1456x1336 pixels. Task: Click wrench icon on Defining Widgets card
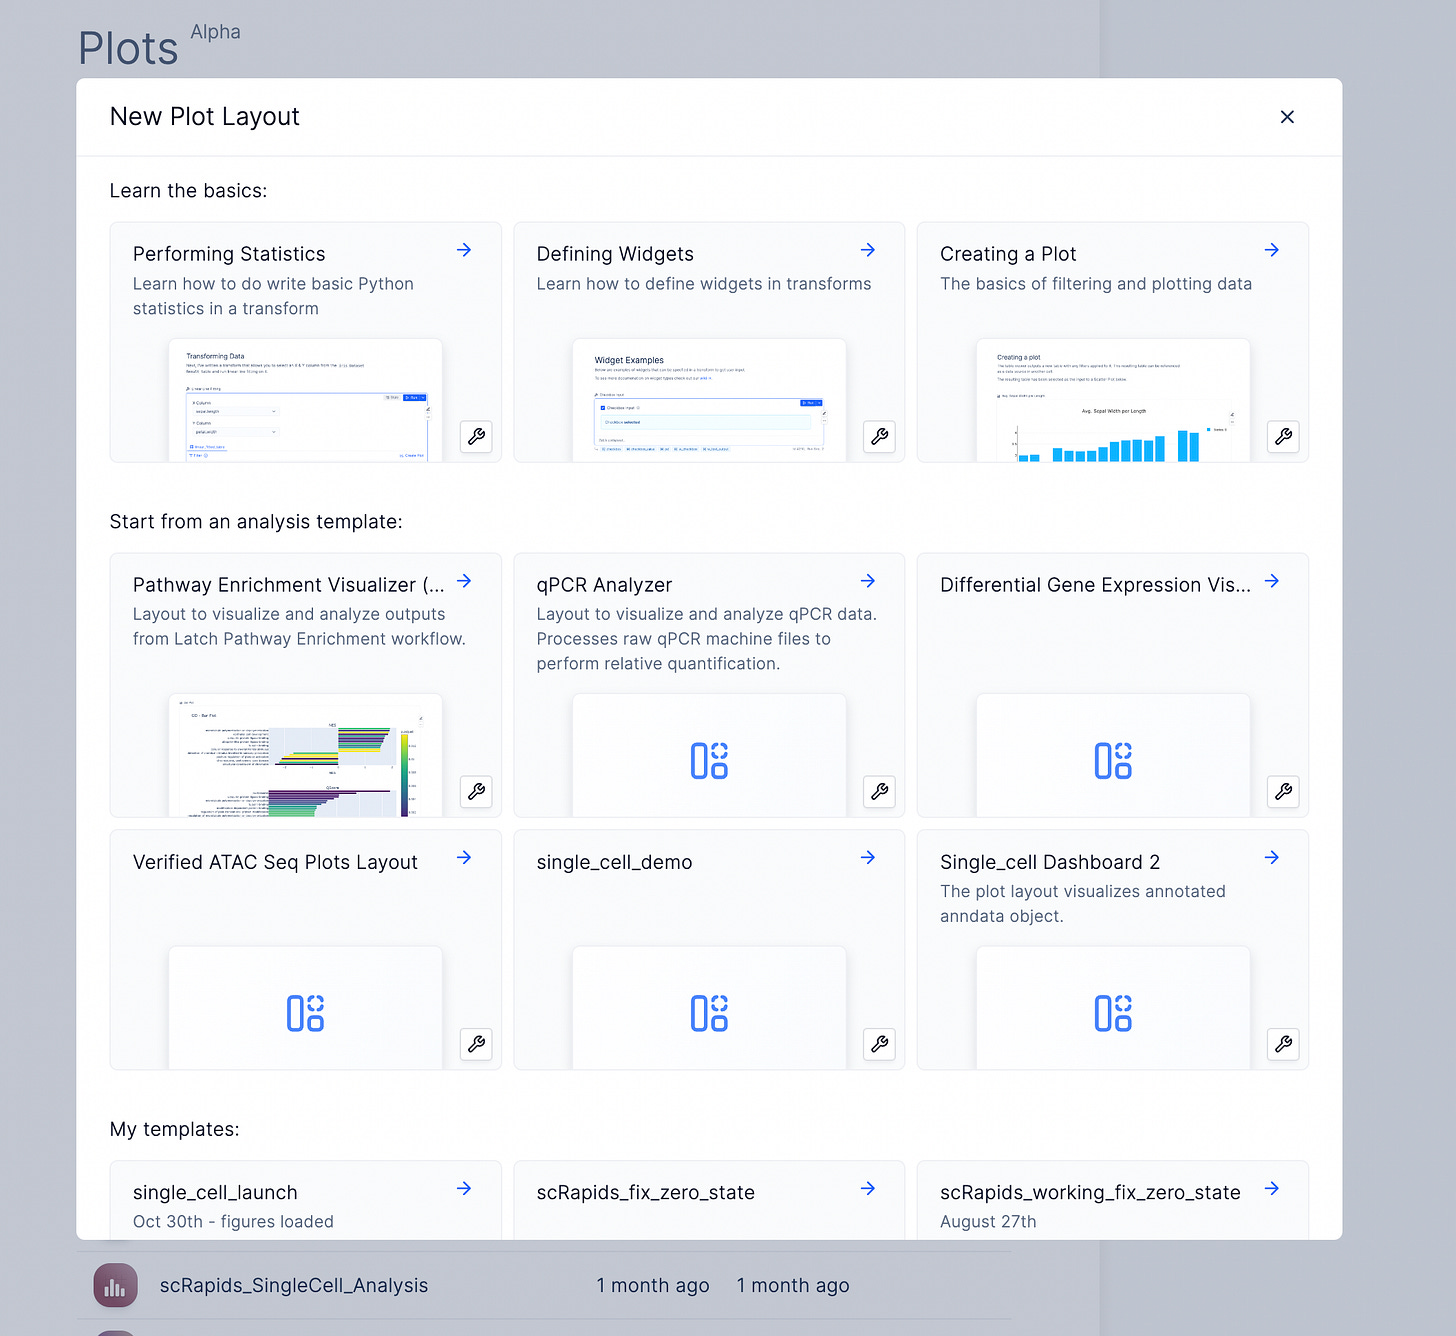pyautogui.click(x=879, y=436)
